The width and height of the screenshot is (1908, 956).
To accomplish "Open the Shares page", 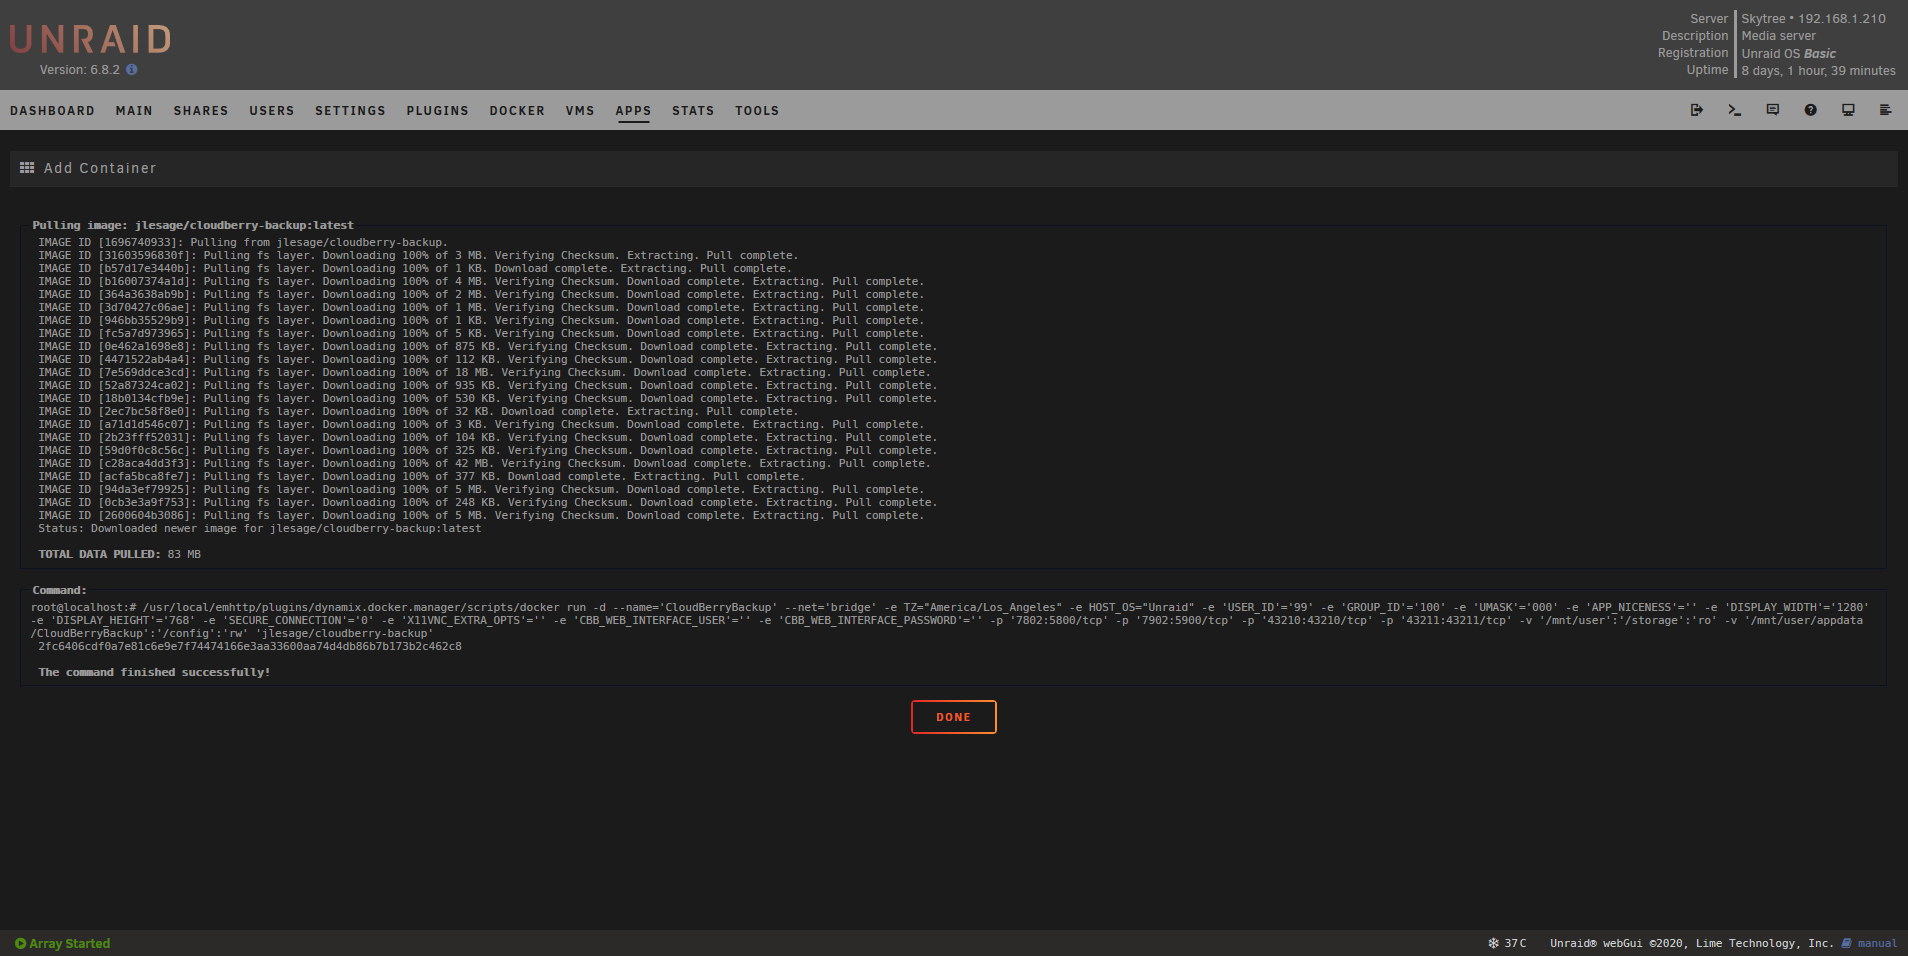I will pyautogui.click(x=201, y=111).
